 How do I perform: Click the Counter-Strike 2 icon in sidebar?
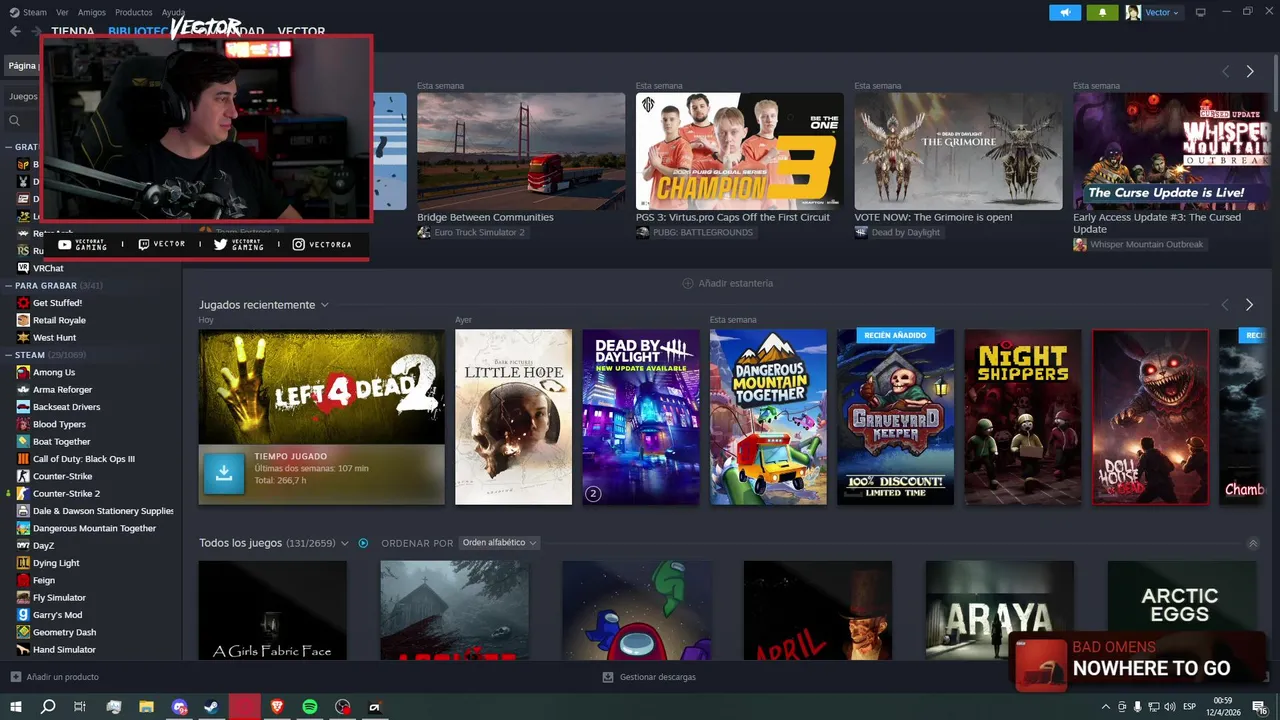click(24, 493)
